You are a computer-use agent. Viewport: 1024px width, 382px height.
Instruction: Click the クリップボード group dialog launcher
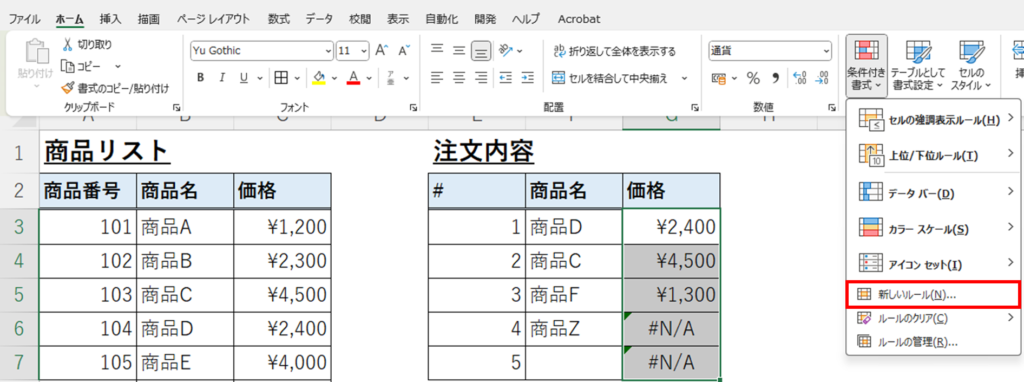click(175, 107)
